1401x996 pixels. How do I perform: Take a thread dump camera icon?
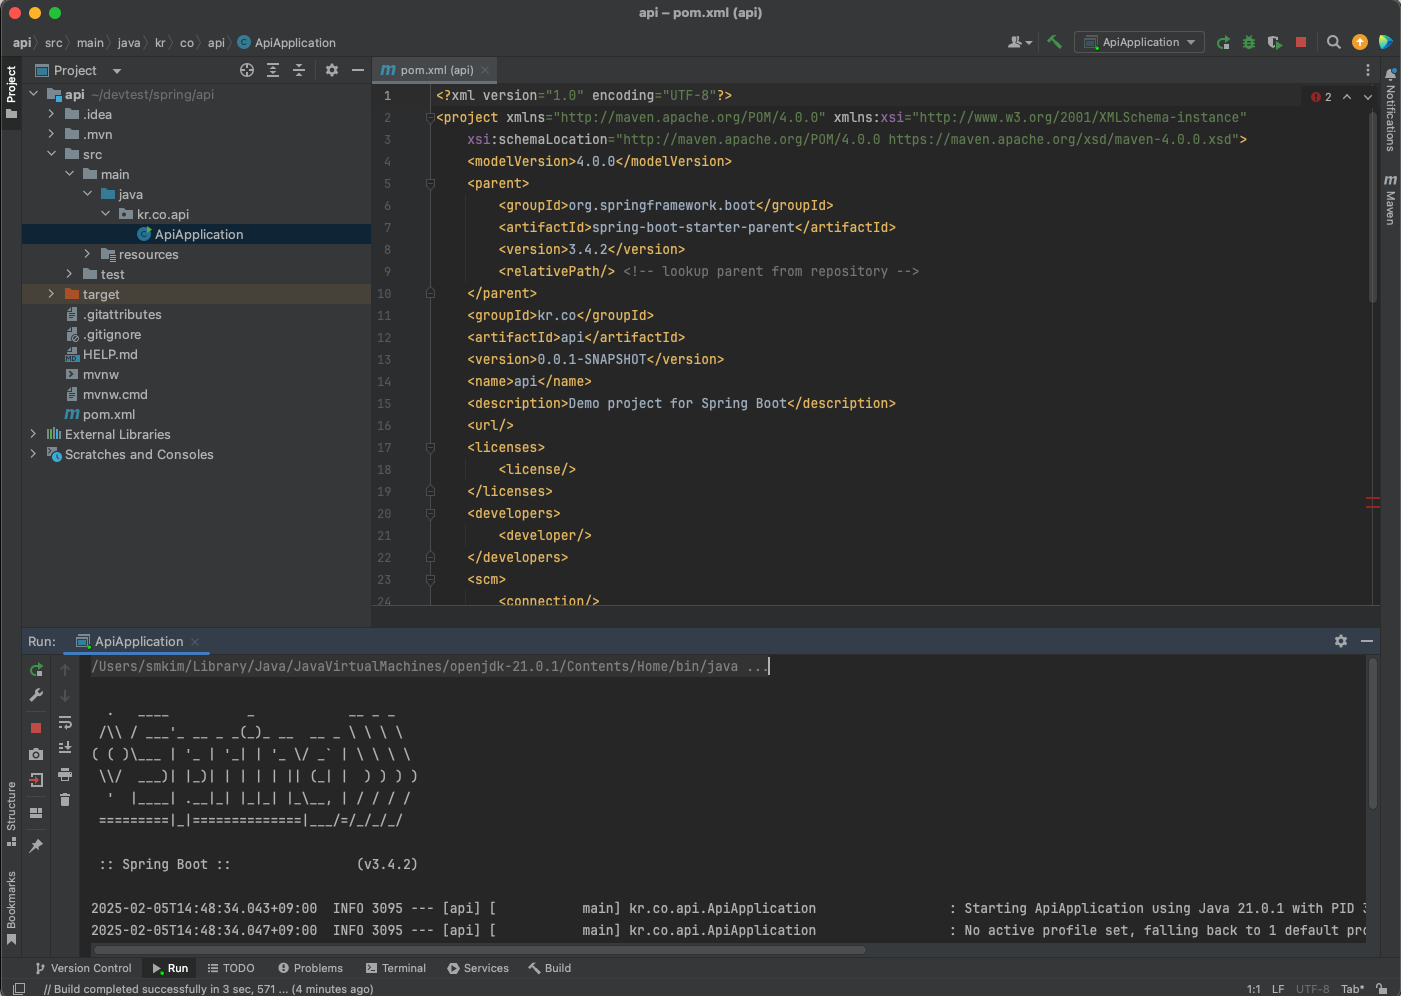coord(36,754)
